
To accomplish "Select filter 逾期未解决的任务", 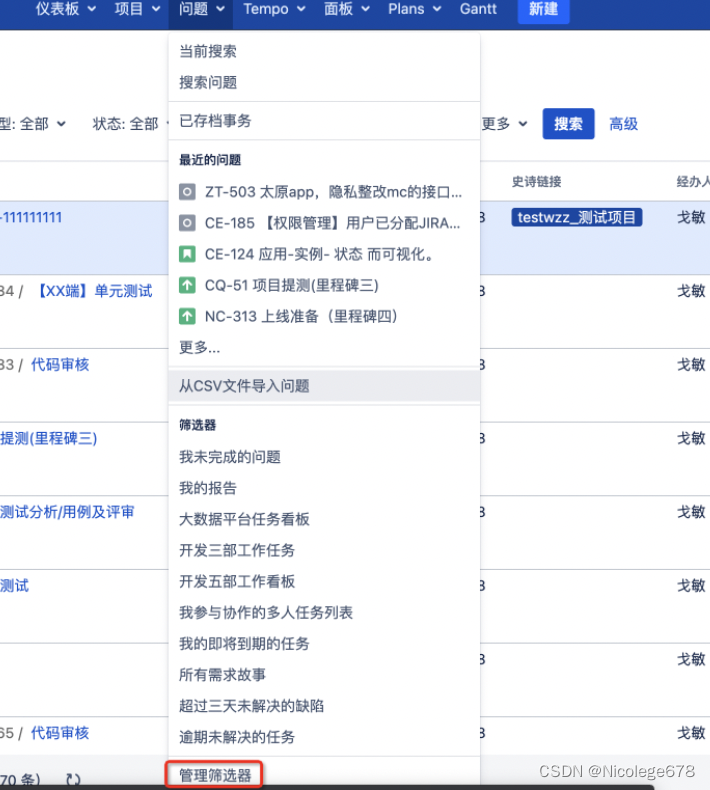I will click(324, 737).
